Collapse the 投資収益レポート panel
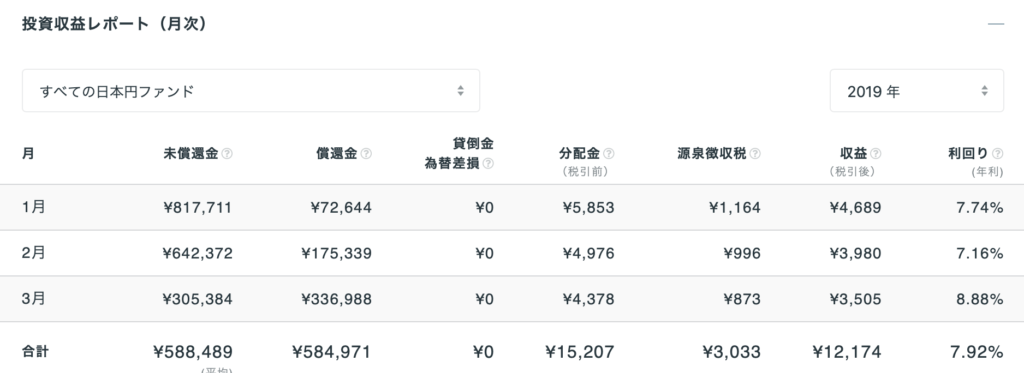The image size is (1024, 373). [x=995, y=24]
